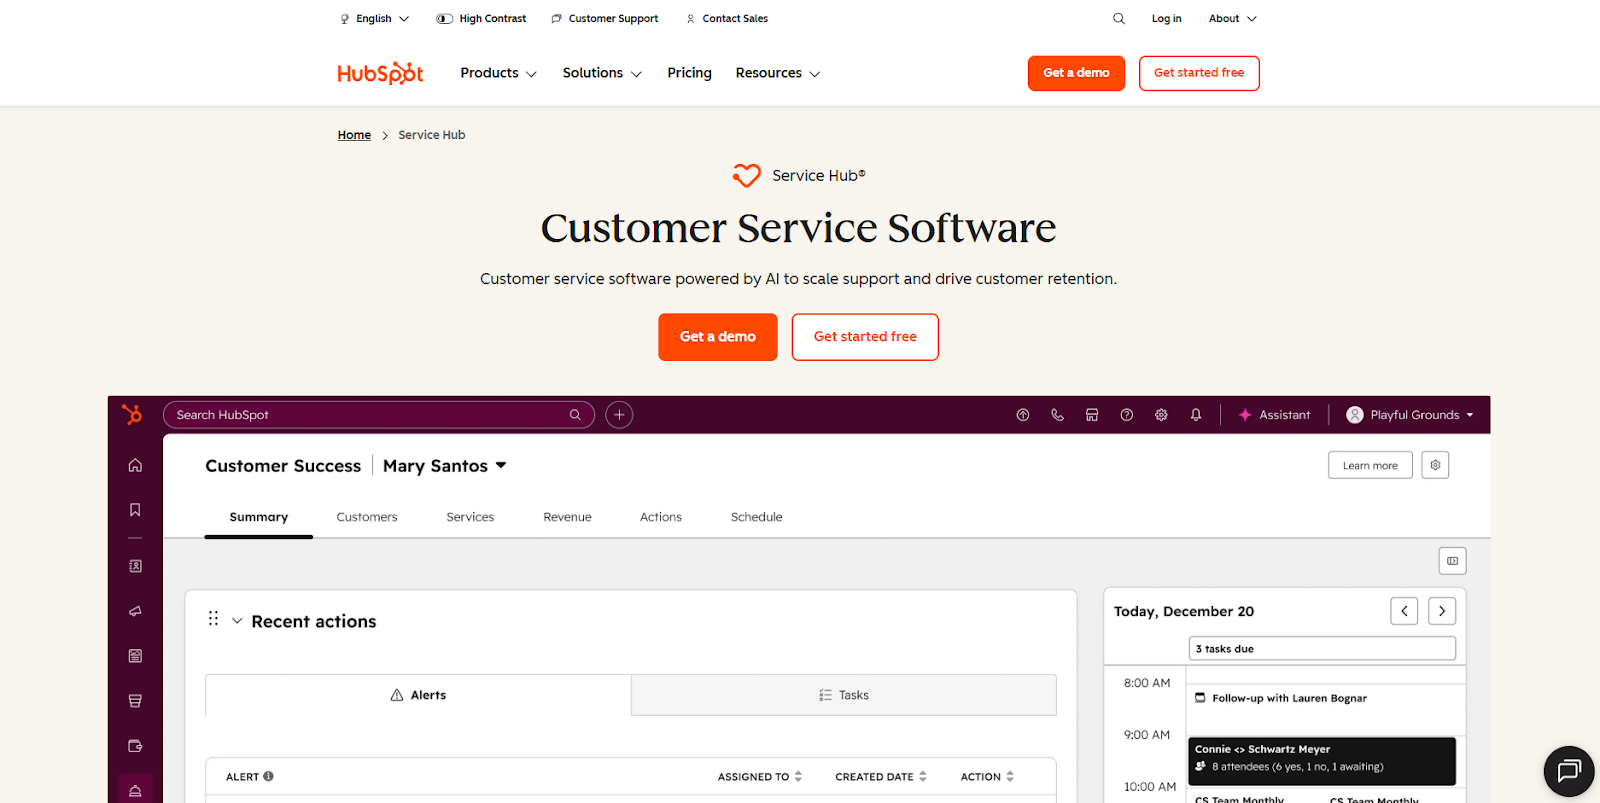Viewport: 1600px width, 803px height.
Task: Click the Home icon in the left sidebar
Action: (135, 465)
